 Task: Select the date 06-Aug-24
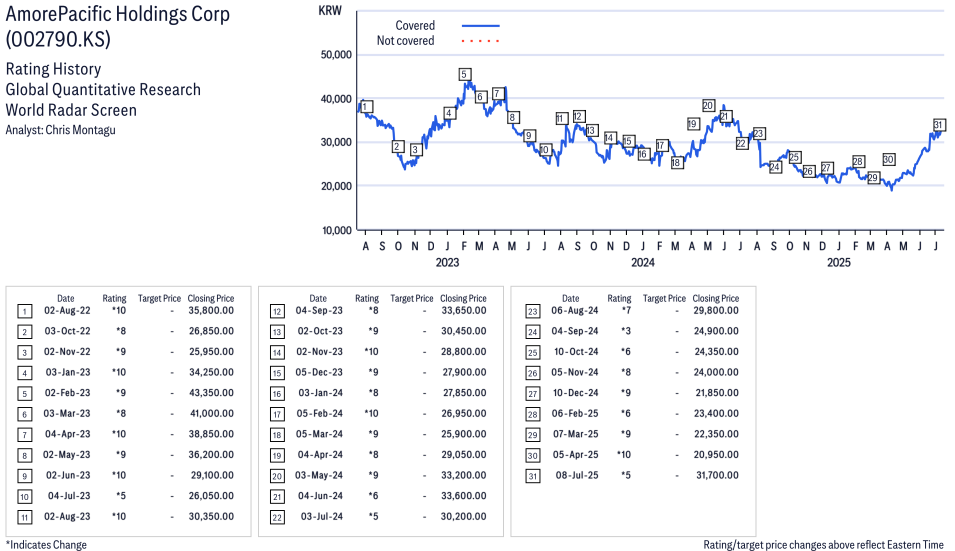click(x=575, y=311)
